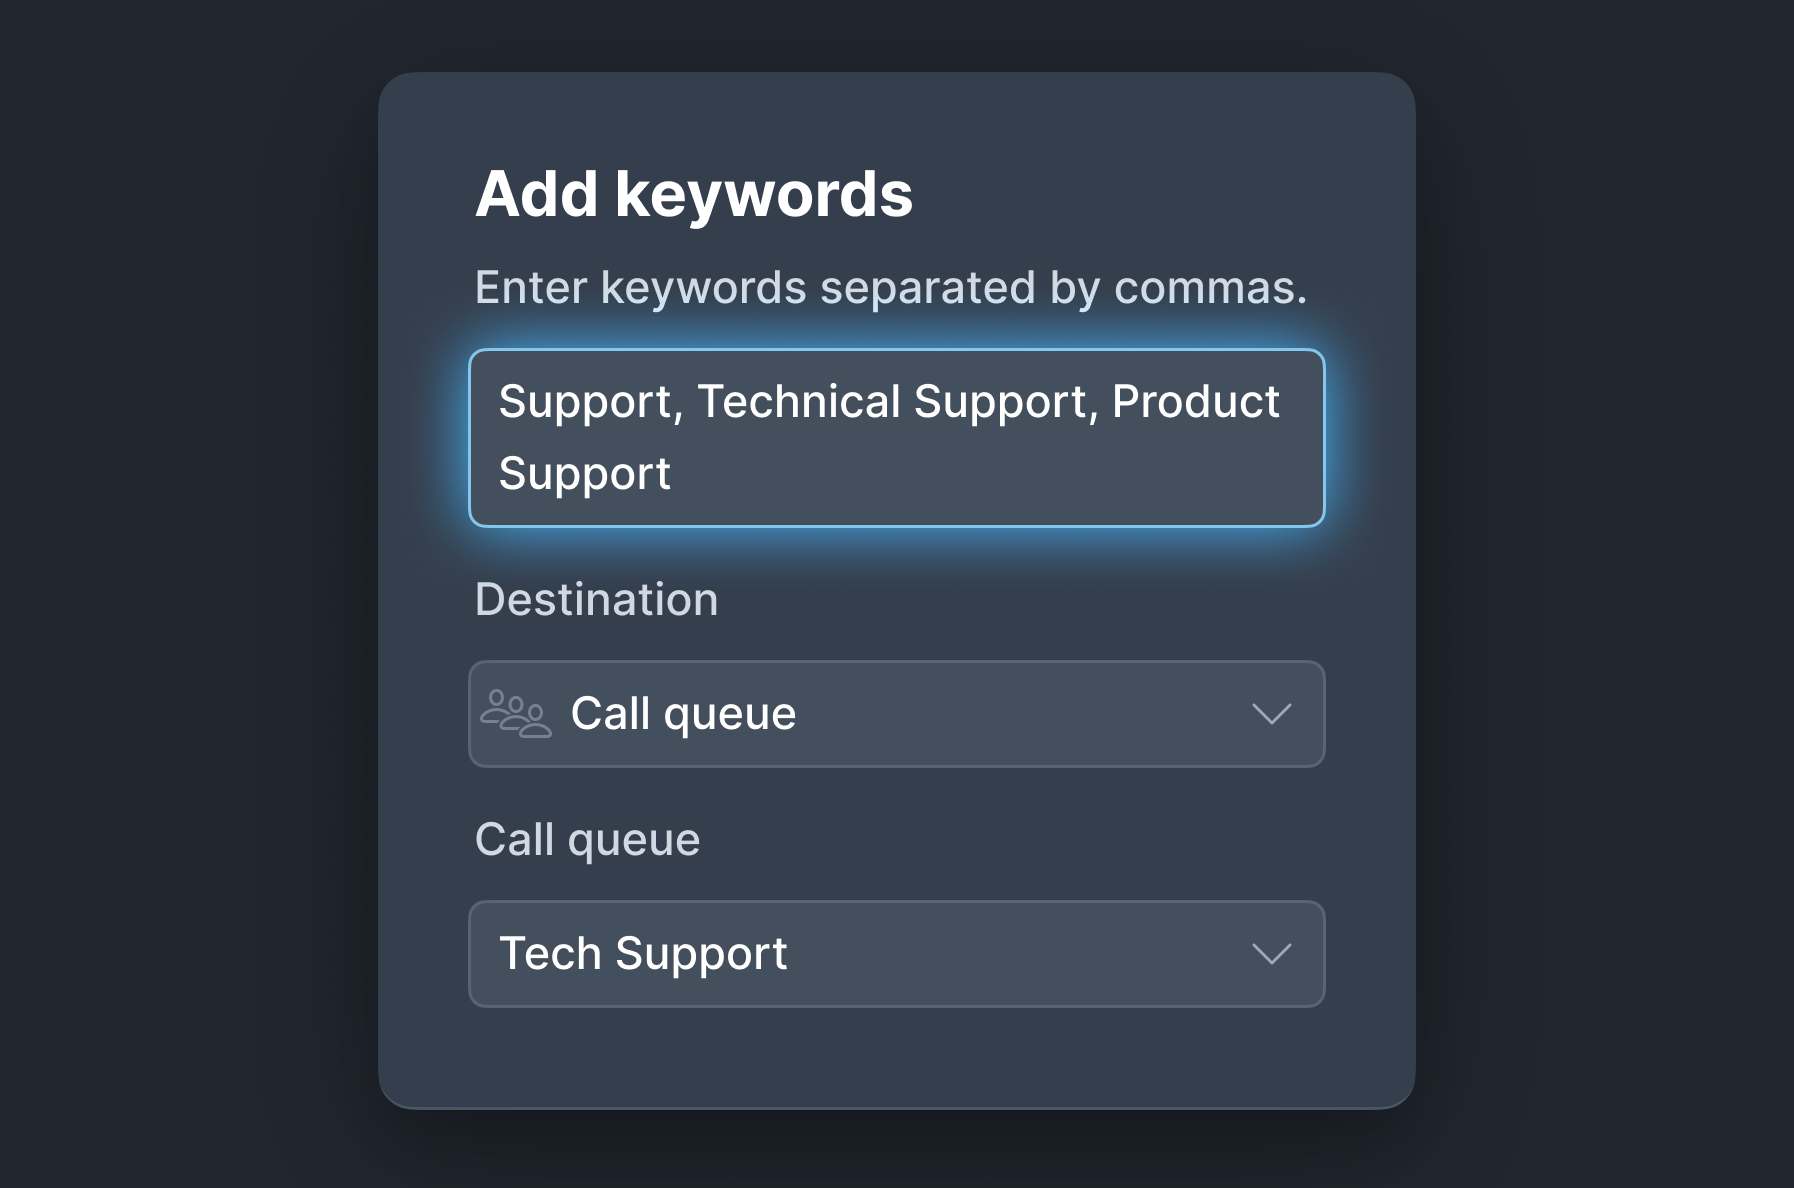Click the first Support keyword in field
The image size is (1794, 1188).
(x=585, y=402)
